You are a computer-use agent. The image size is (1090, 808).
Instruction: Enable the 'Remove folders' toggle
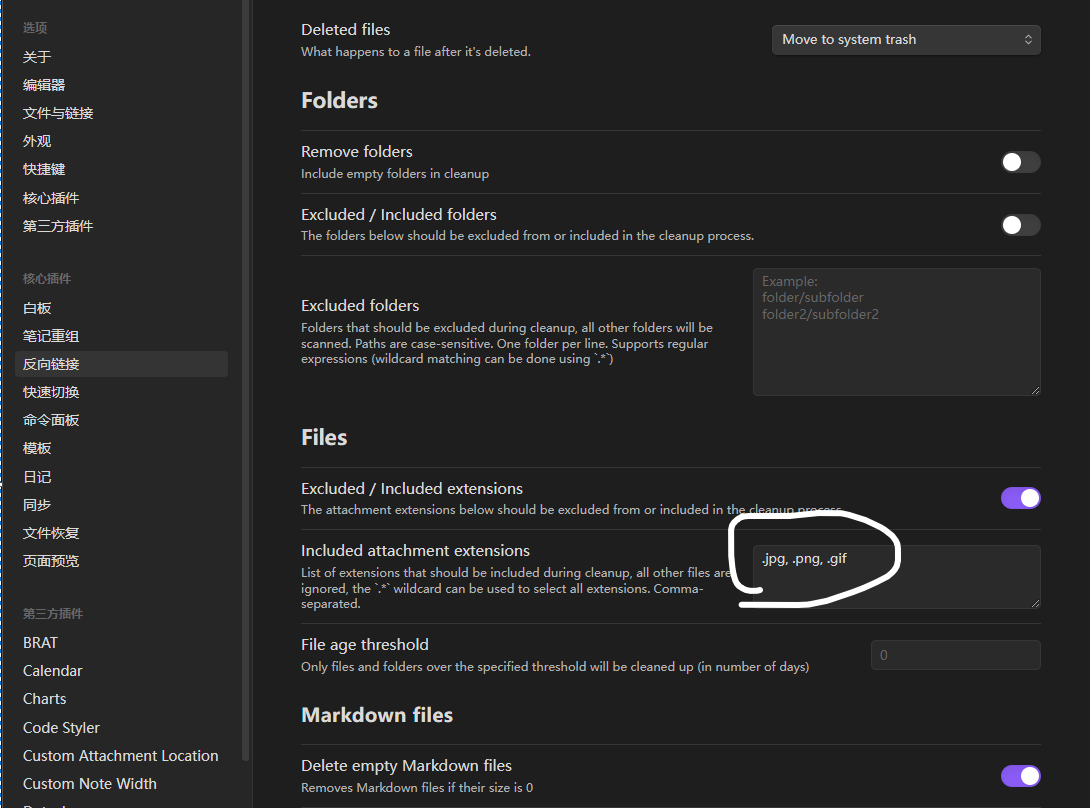[1020, 161]
